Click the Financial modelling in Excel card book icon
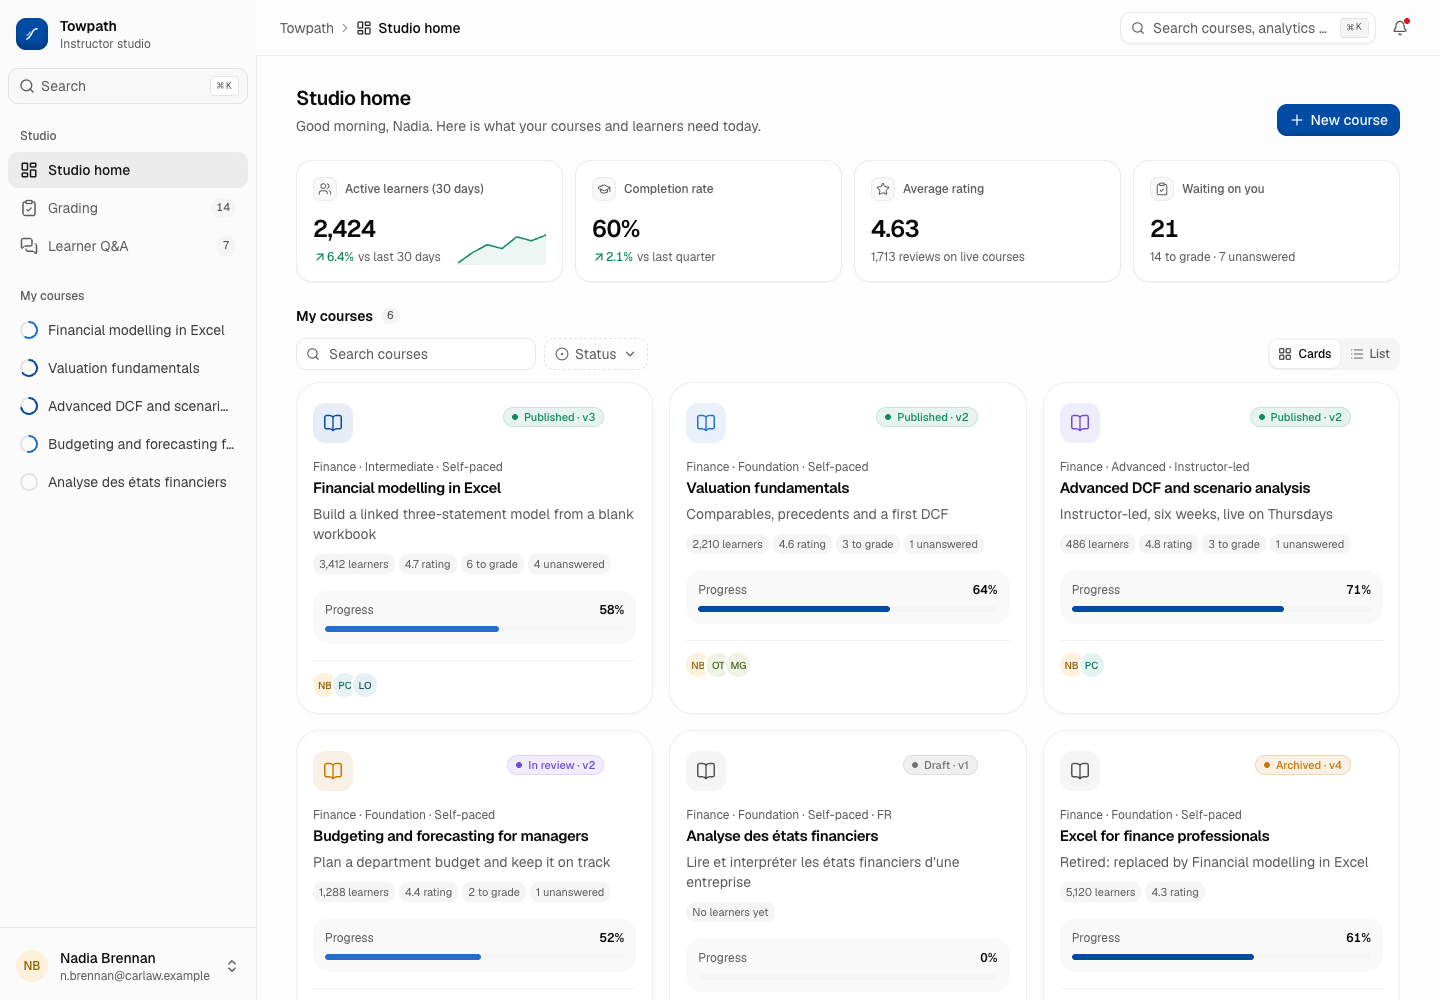Viewport: 1440px width, 1000px height. (333, 423)
